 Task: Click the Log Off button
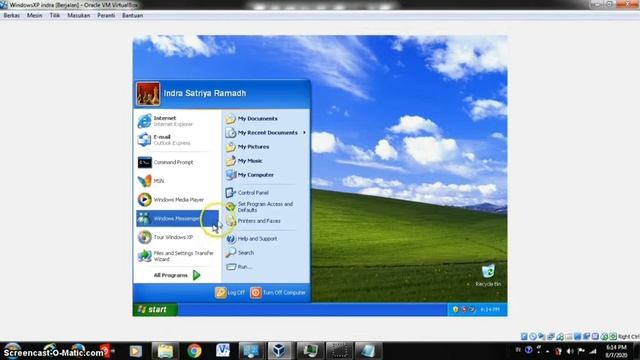pyautogui.click(x=230, y=293)
